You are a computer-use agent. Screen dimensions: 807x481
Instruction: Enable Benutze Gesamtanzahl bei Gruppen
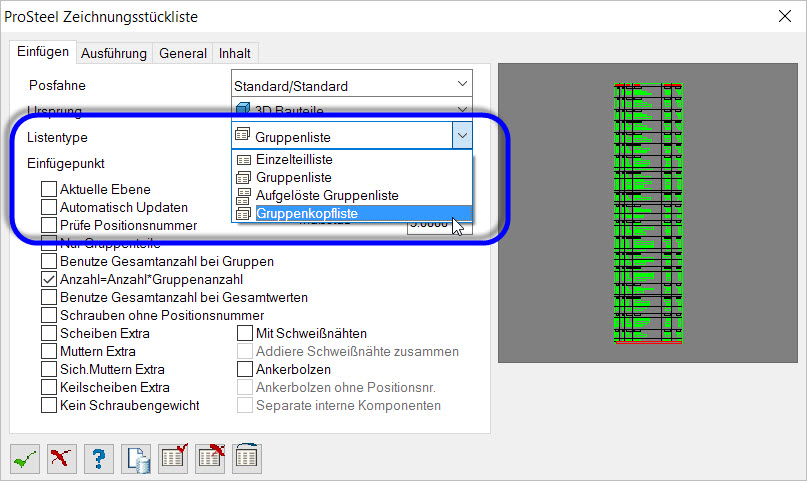49,261
